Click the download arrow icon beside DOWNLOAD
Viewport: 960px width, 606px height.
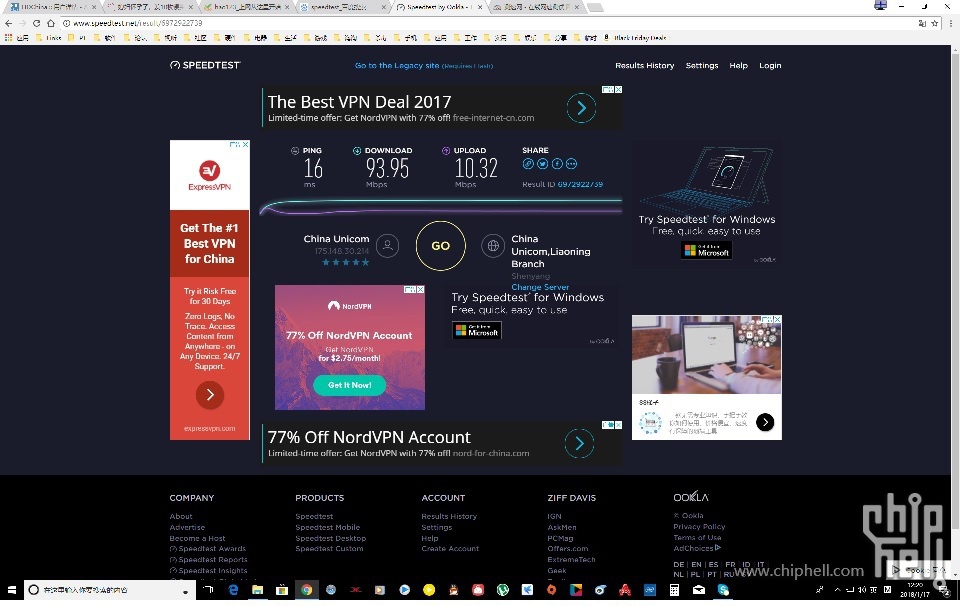(357, 151)
